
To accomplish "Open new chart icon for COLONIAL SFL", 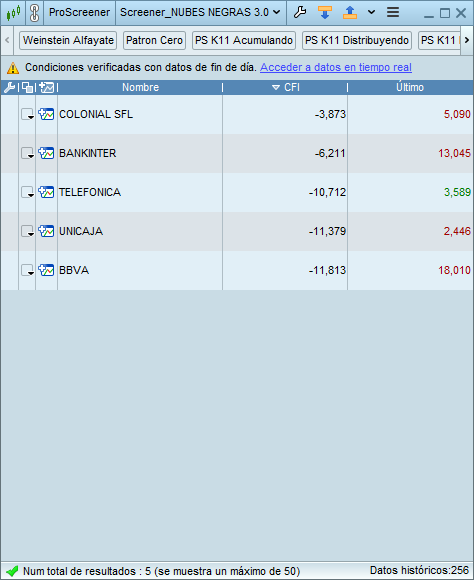I will click(46, 114).
